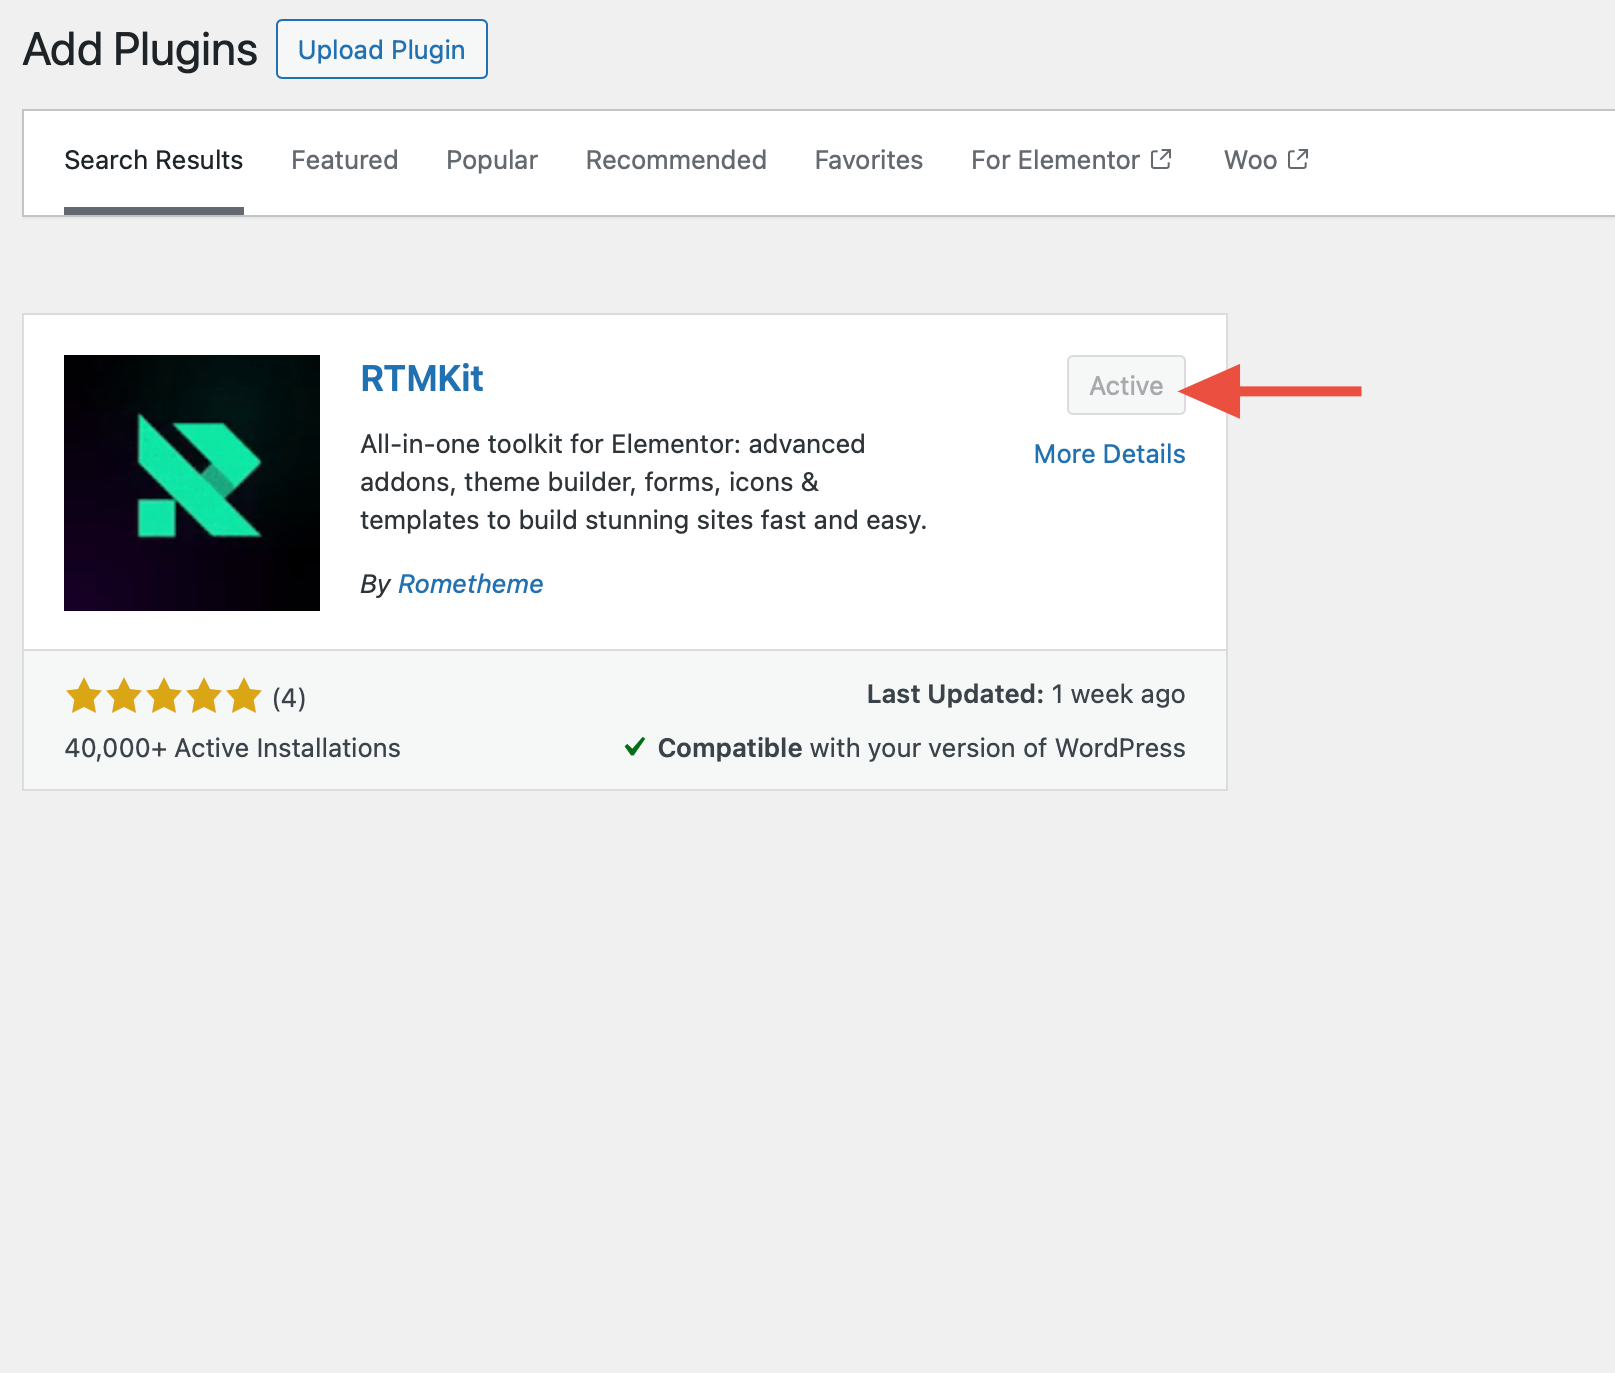Open the For Elementor external tab
The height and width of the screenshot is (1373, 1615).
[x=1071, y=160]
